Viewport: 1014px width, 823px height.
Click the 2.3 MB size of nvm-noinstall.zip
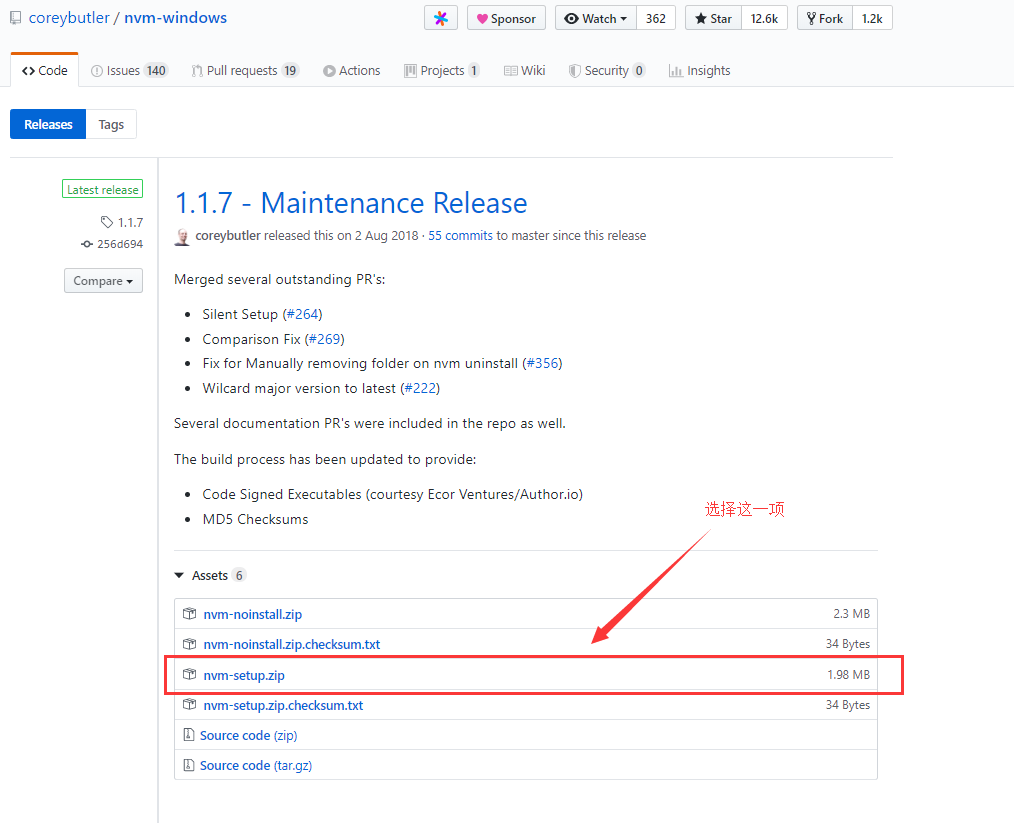pos(851,614)
